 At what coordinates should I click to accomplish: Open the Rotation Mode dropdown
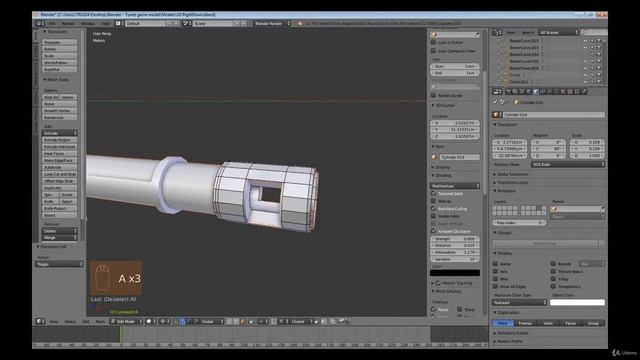568,164
